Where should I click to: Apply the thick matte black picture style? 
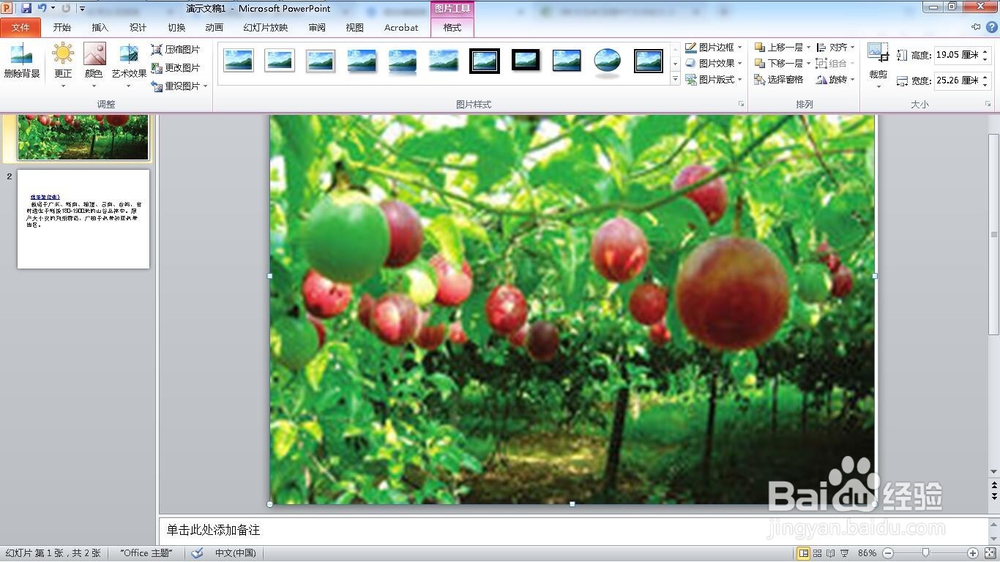pos(526,61)
